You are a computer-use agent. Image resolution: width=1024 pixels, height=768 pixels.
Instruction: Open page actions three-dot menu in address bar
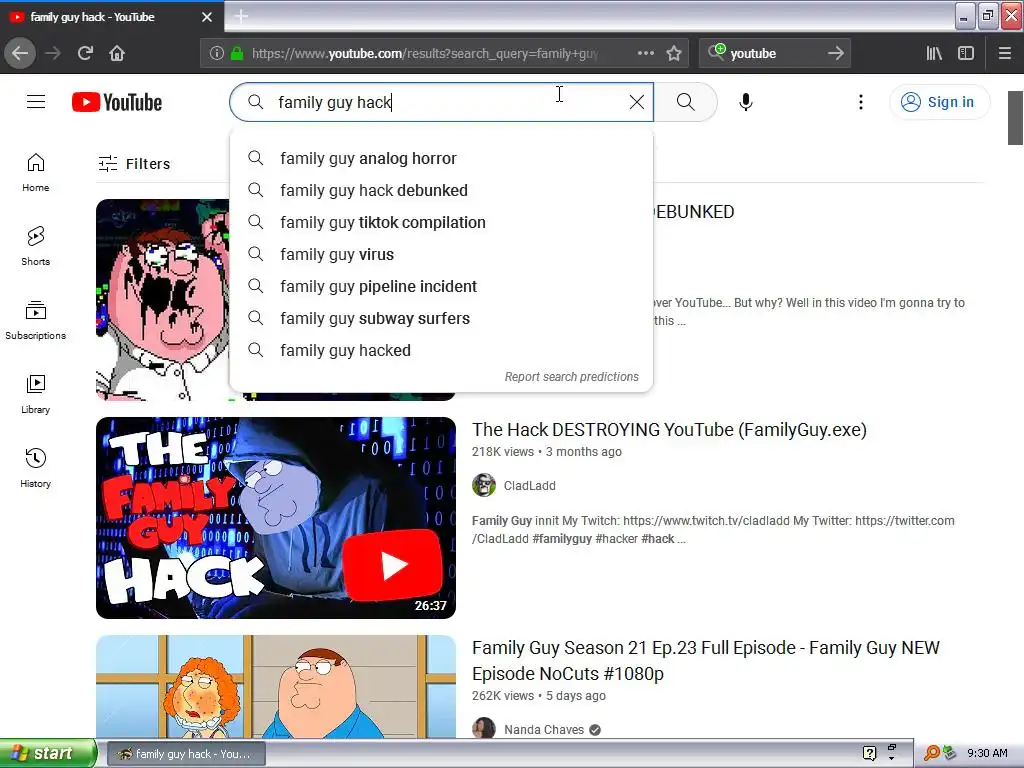pyautogui.click(x=646, y=54)
